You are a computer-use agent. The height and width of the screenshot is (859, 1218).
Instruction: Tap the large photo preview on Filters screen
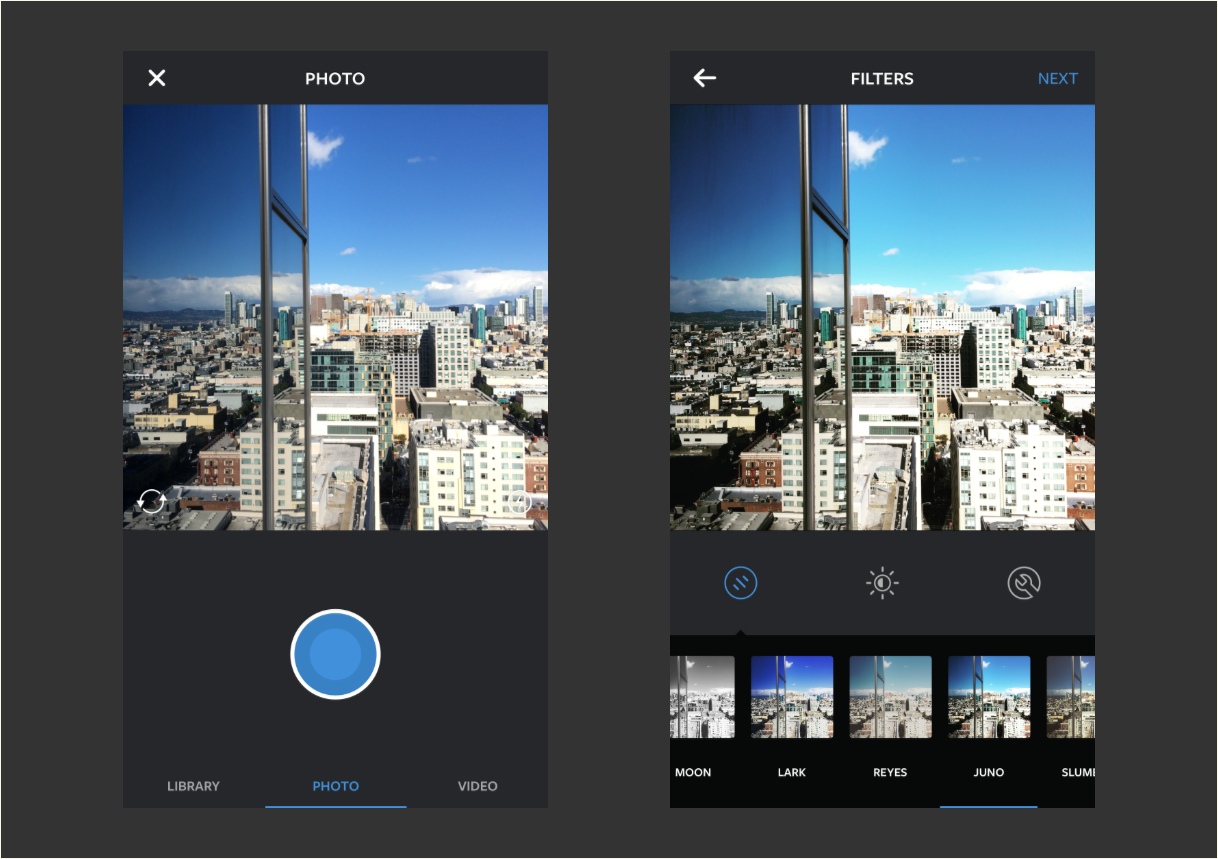click(x=882, y=317)
